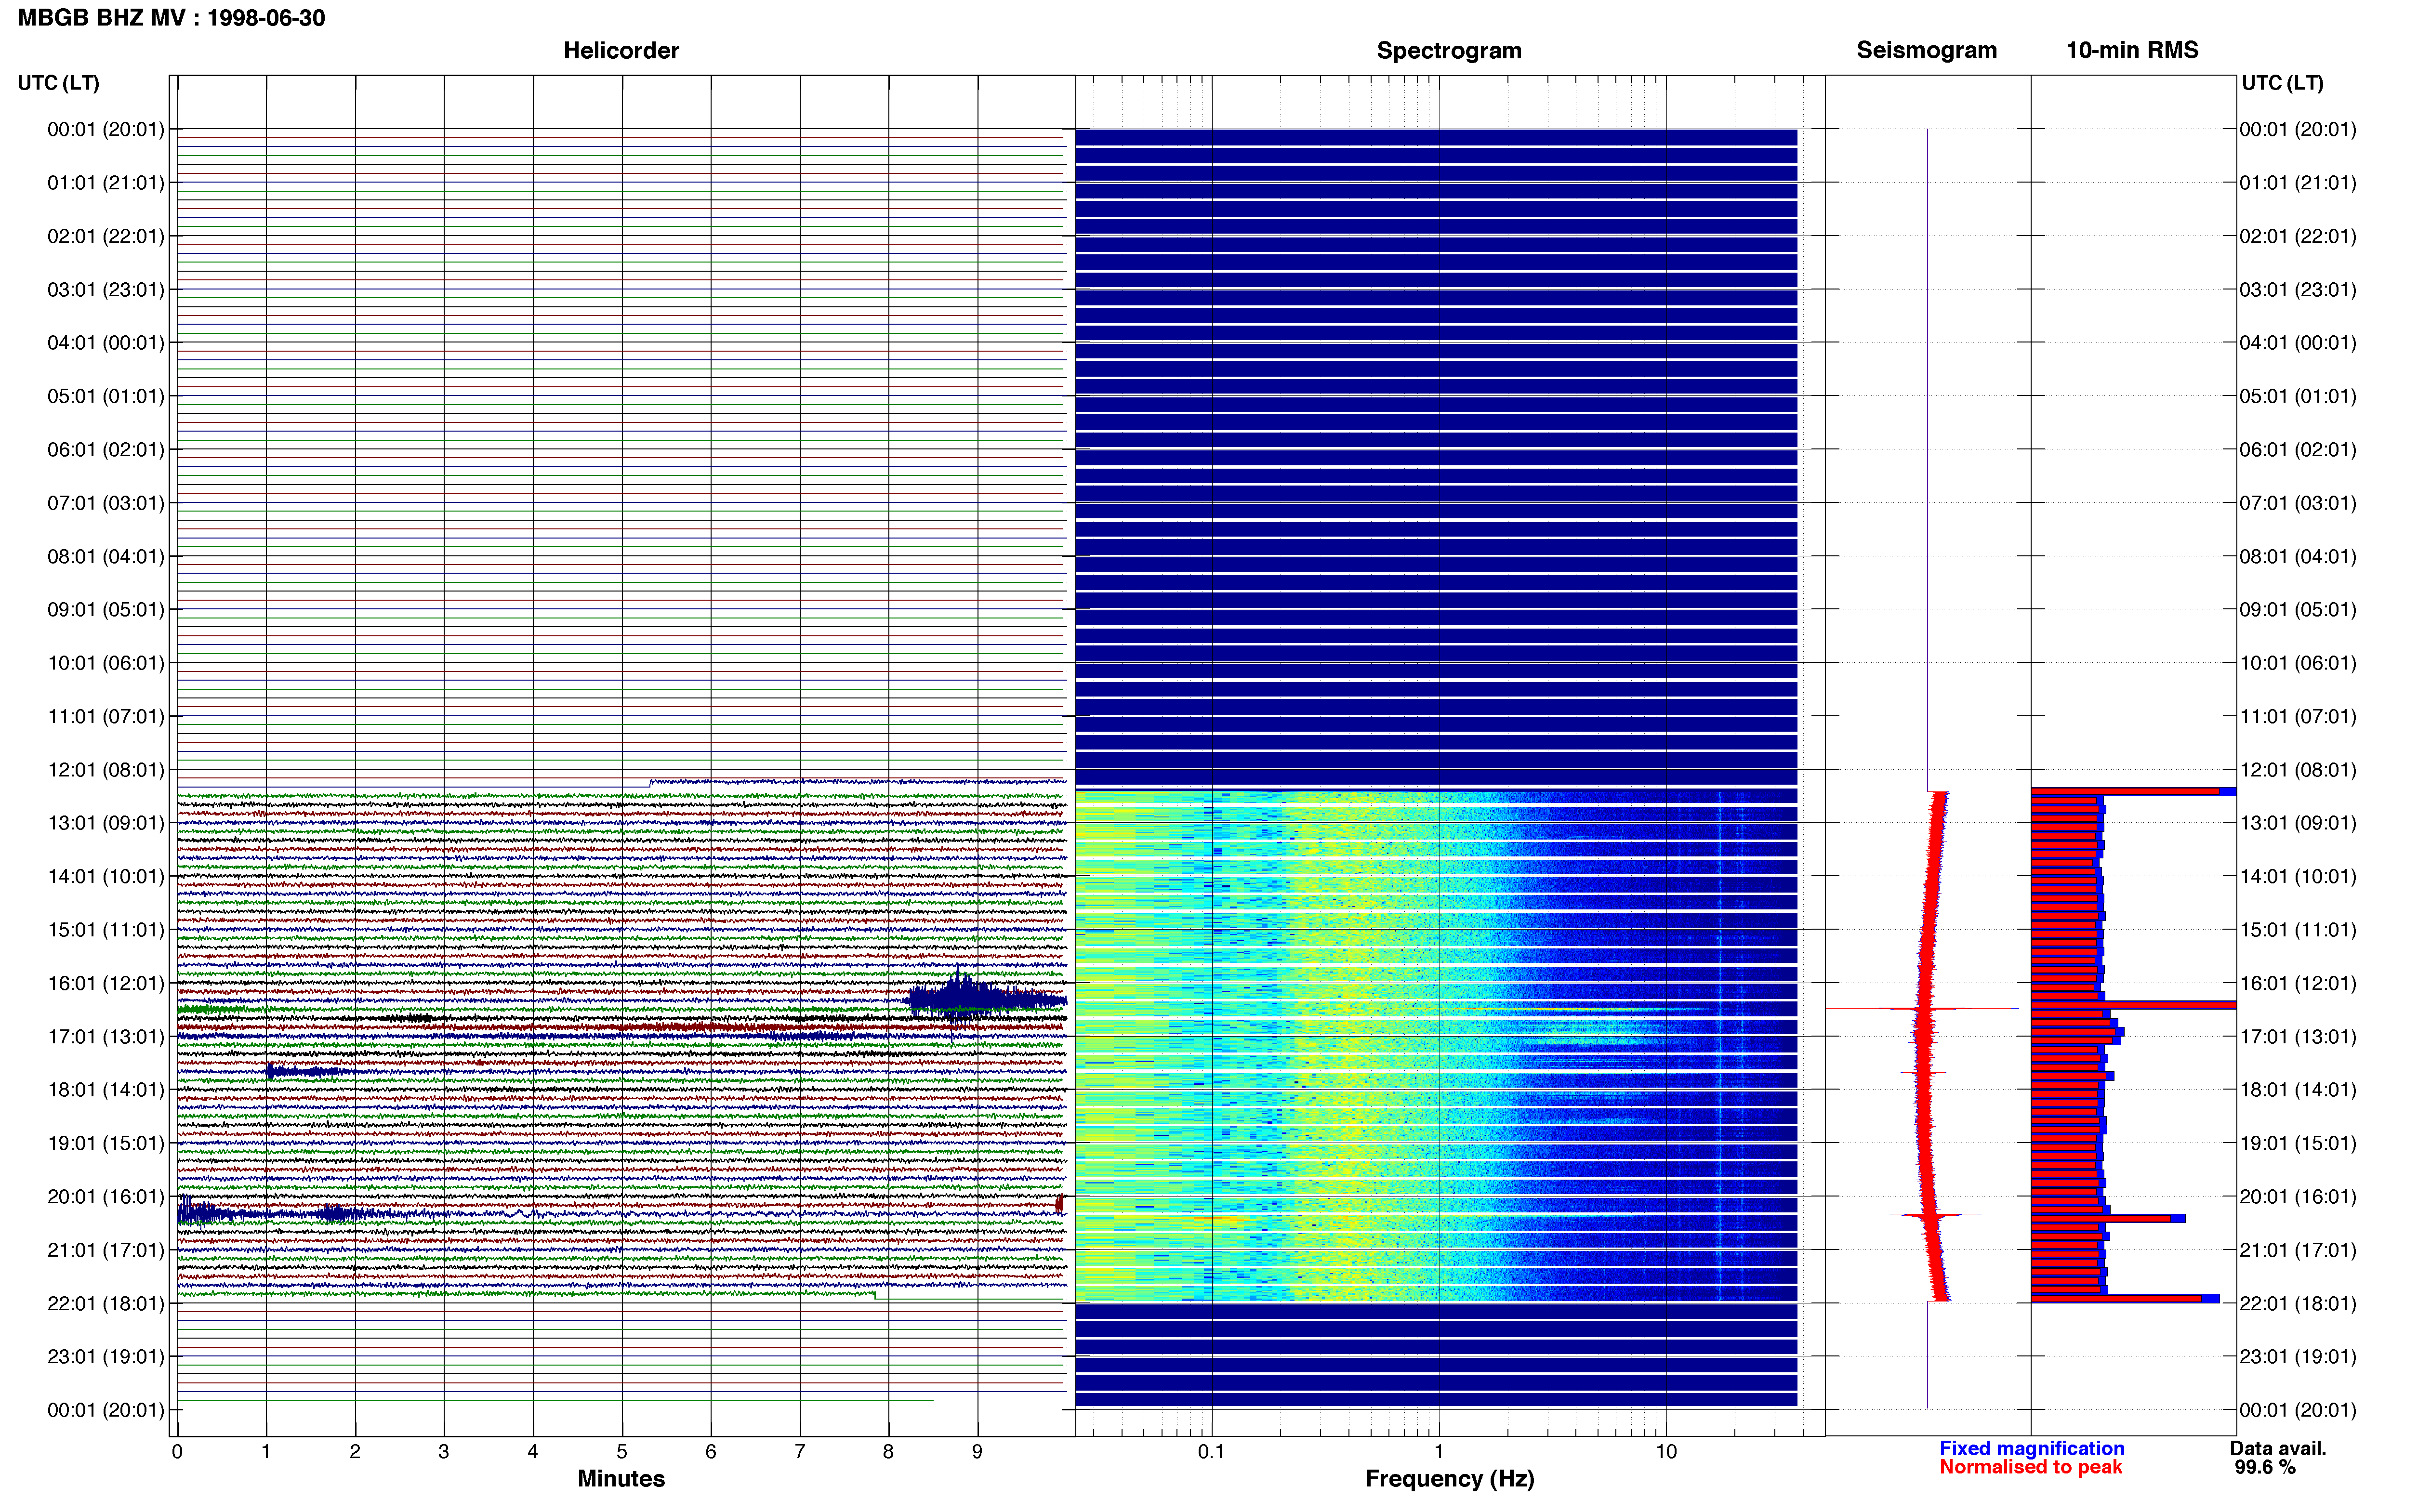
Task: Click left time label '10:01 (06:01)'
Action: pos(106,663)
